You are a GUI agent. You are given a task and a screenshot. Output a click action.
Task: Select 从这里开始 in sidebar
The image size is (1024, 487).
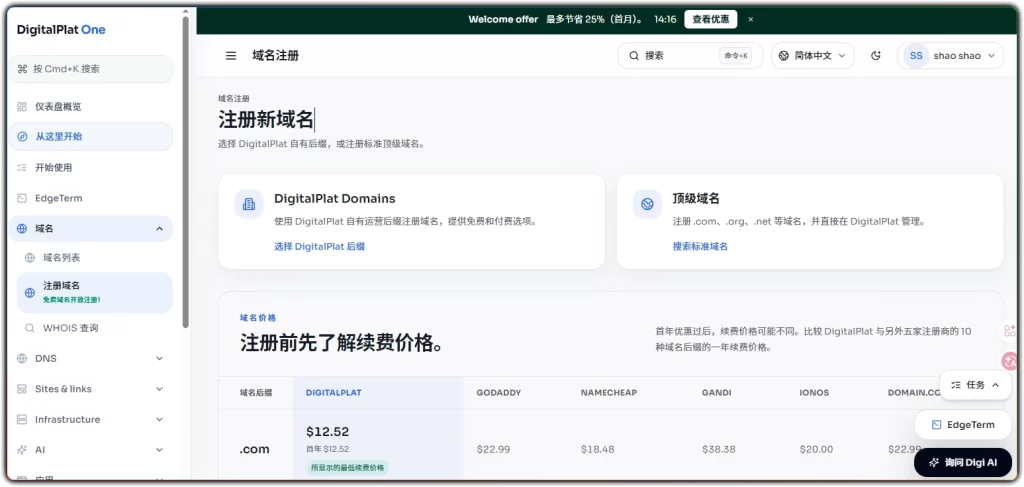[x=91, y=136]
